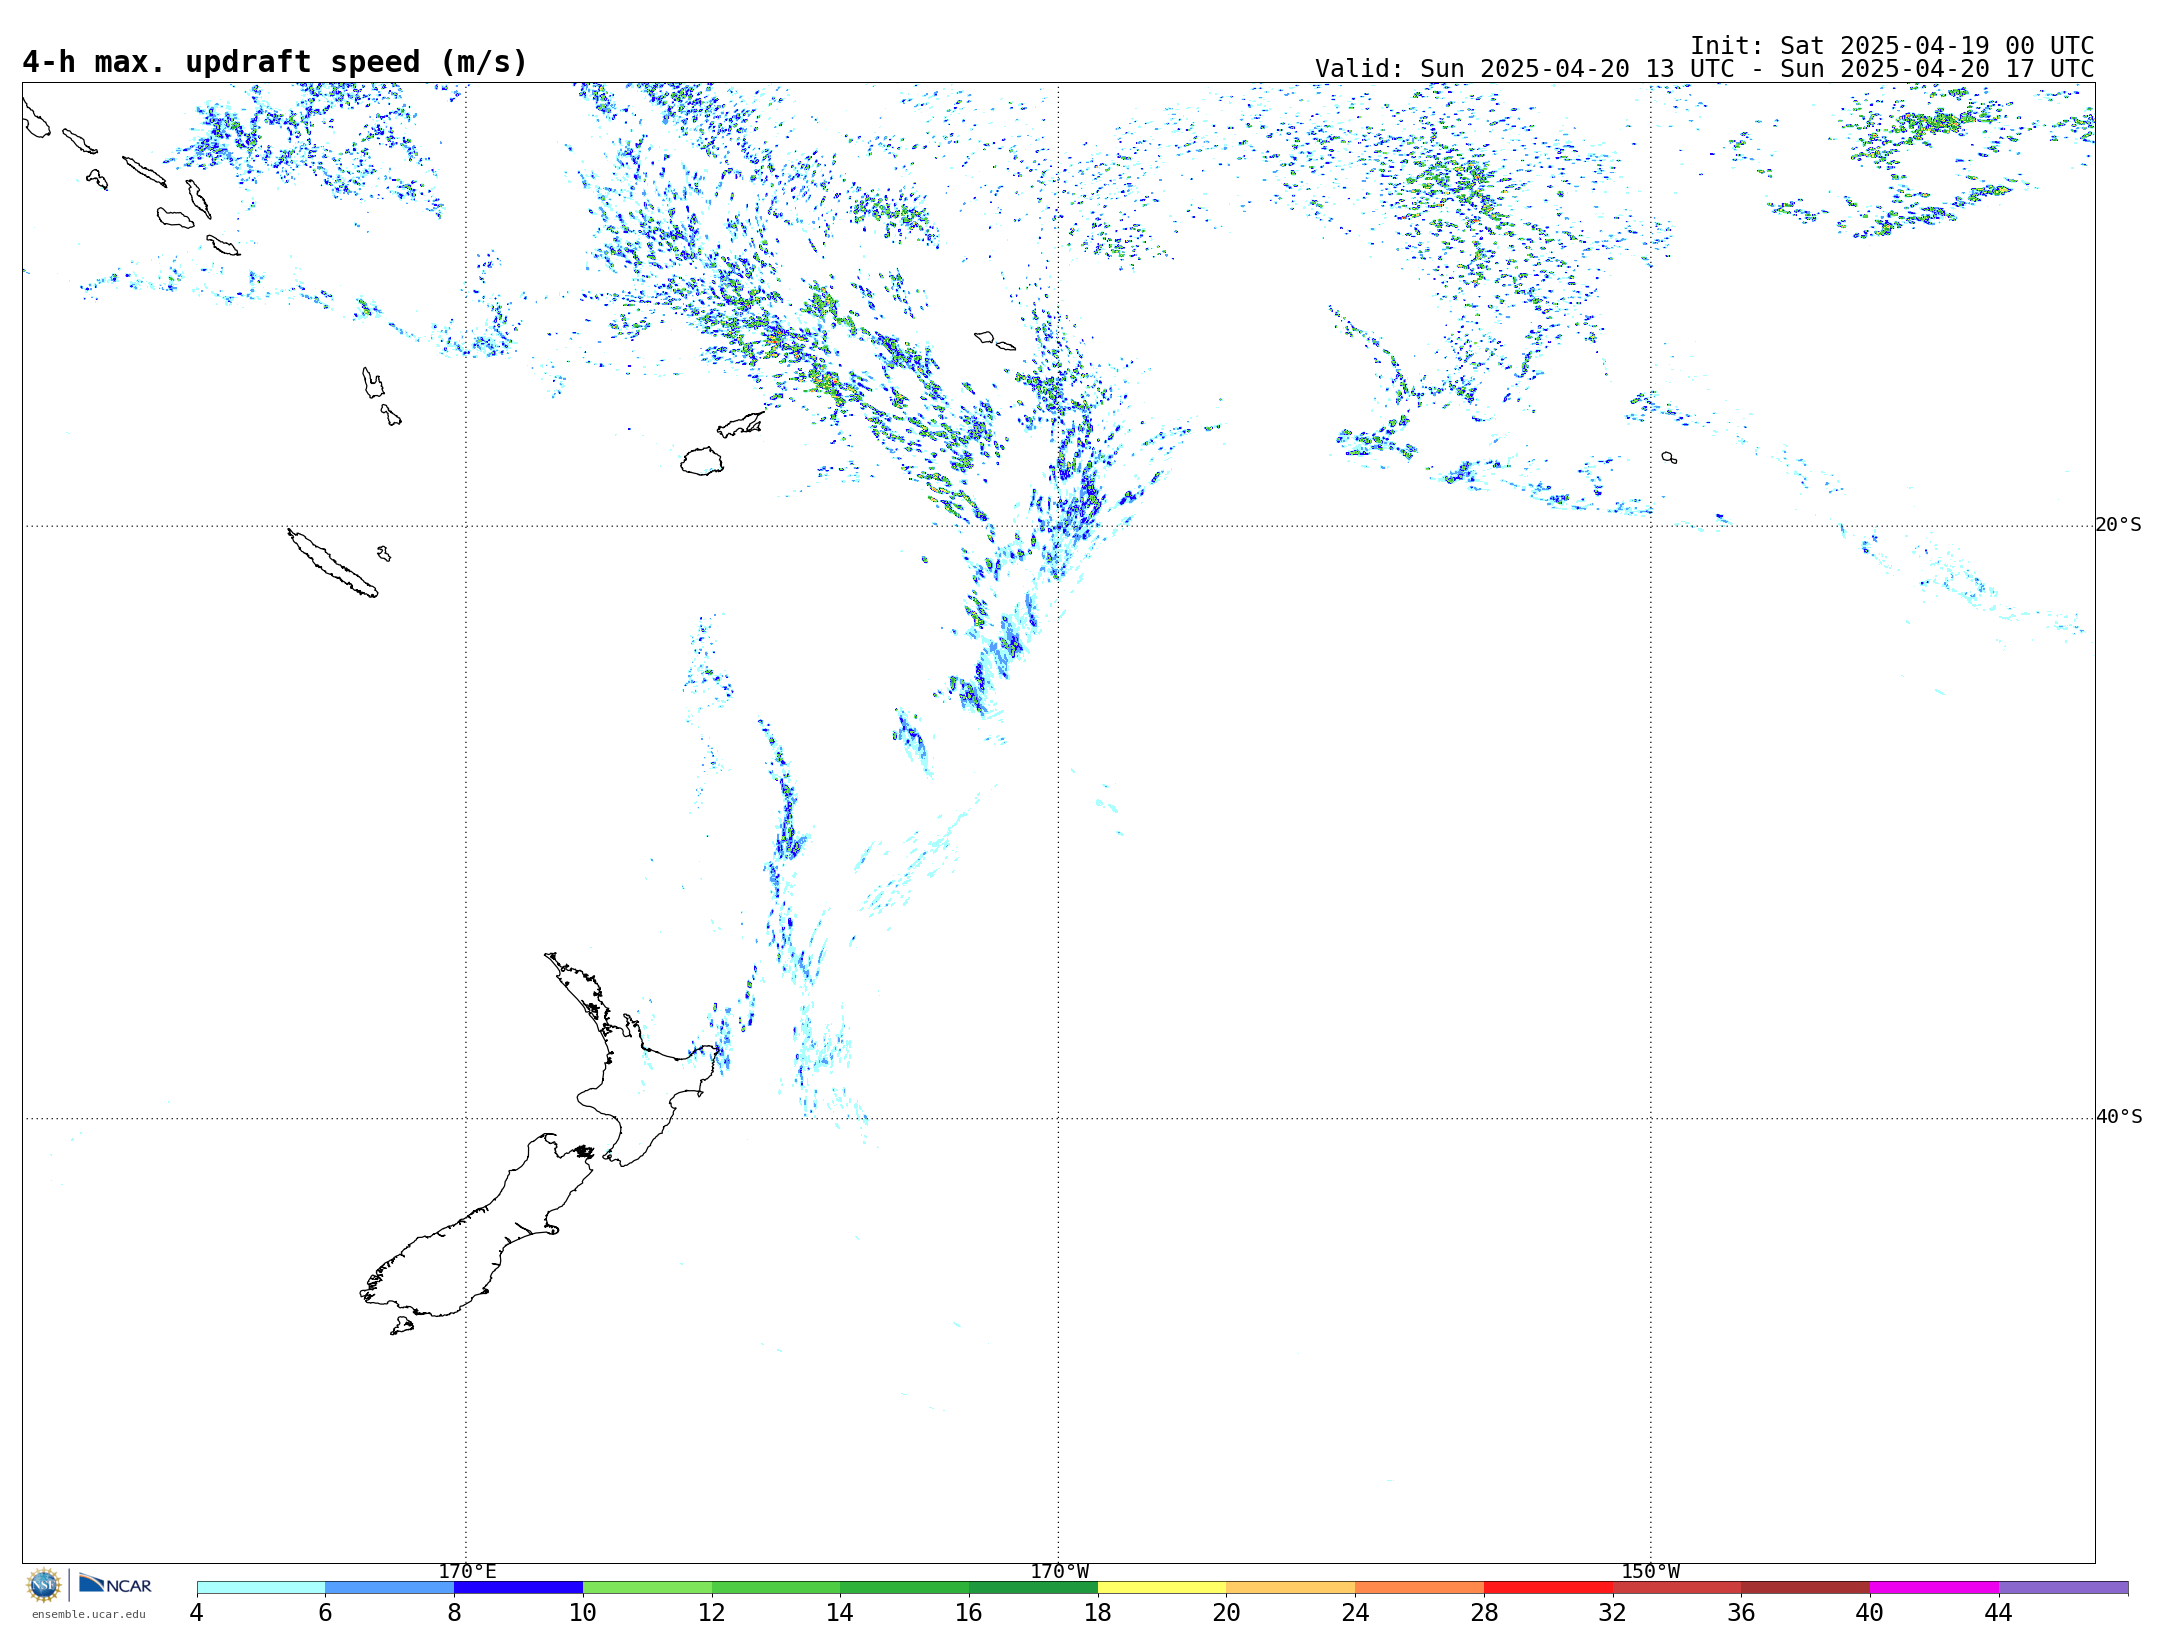Click the colorbar tick label 24
Screen dimensions: 2160x1626
tap(1355, 1612)
